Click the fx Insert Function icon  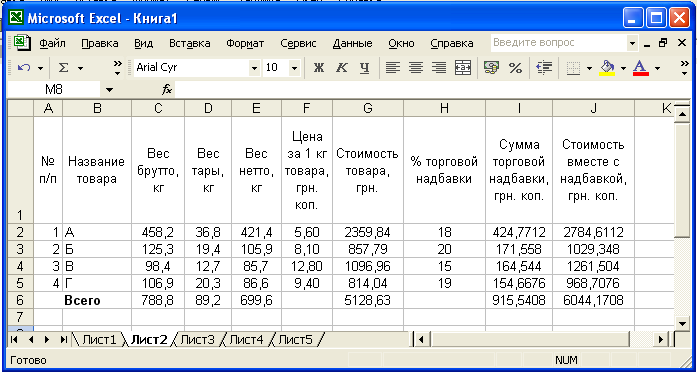167,90
